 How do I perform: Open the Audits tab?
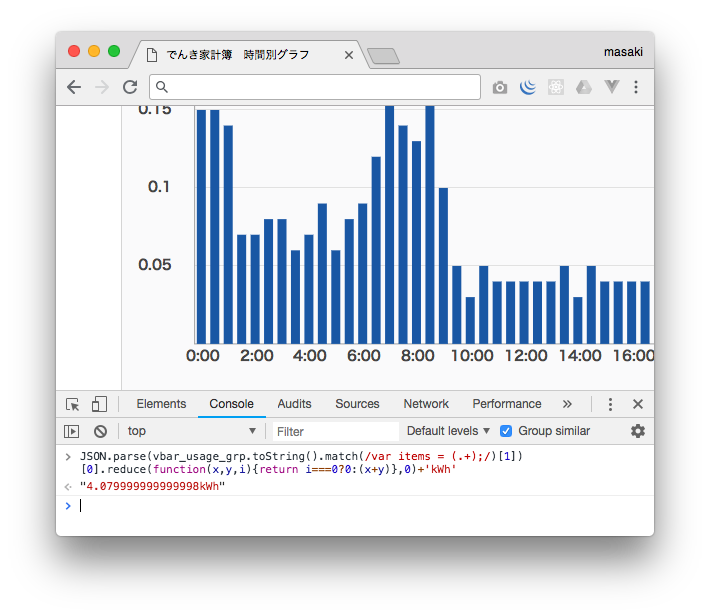[x=294, y=404]
